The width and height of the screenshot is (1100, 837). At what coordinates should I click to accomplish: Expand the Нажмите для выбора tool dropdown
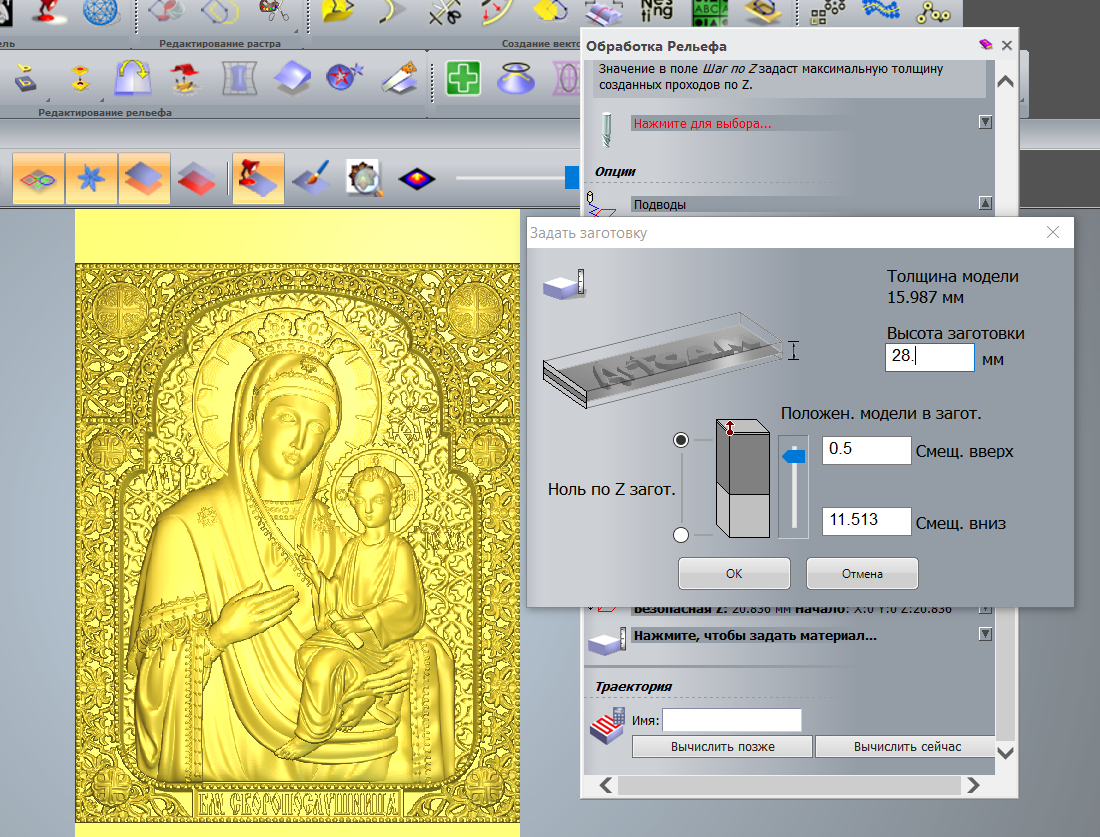tap(986, 122)
